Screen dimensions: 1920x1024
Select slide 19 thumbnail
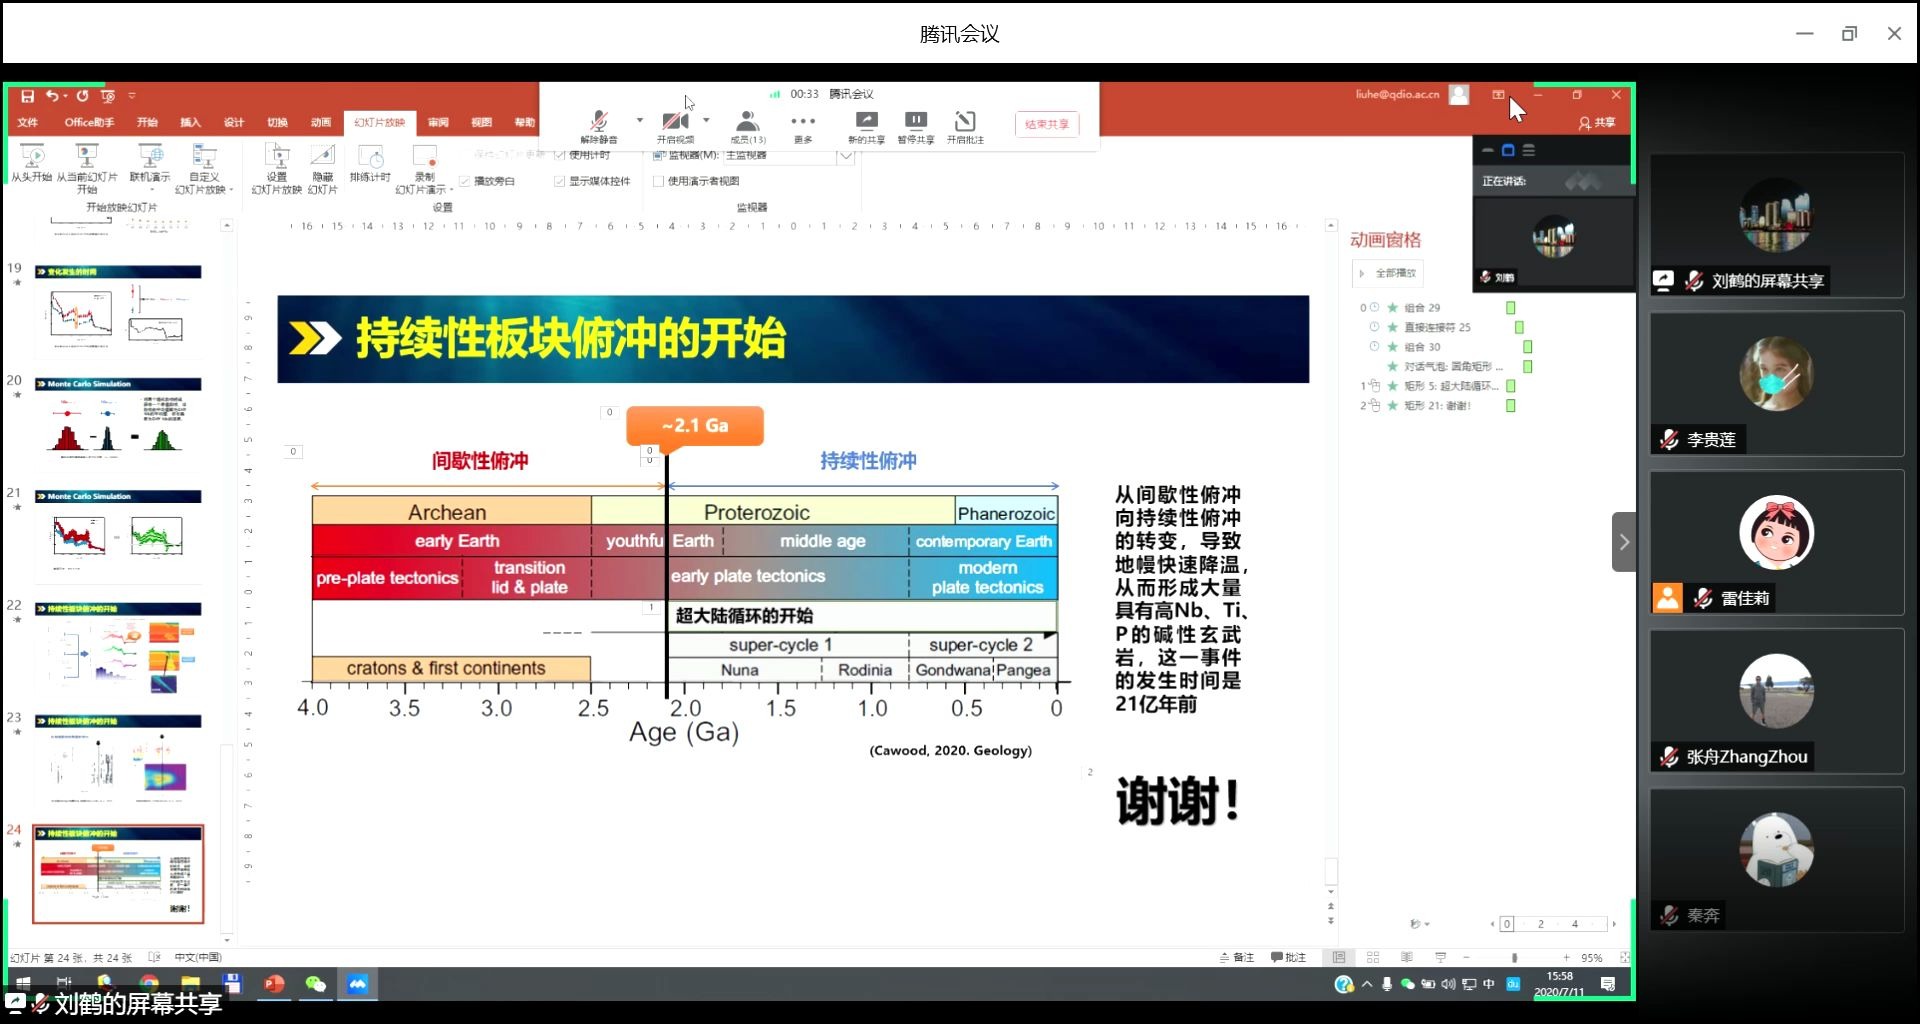(x=118, y=310)
